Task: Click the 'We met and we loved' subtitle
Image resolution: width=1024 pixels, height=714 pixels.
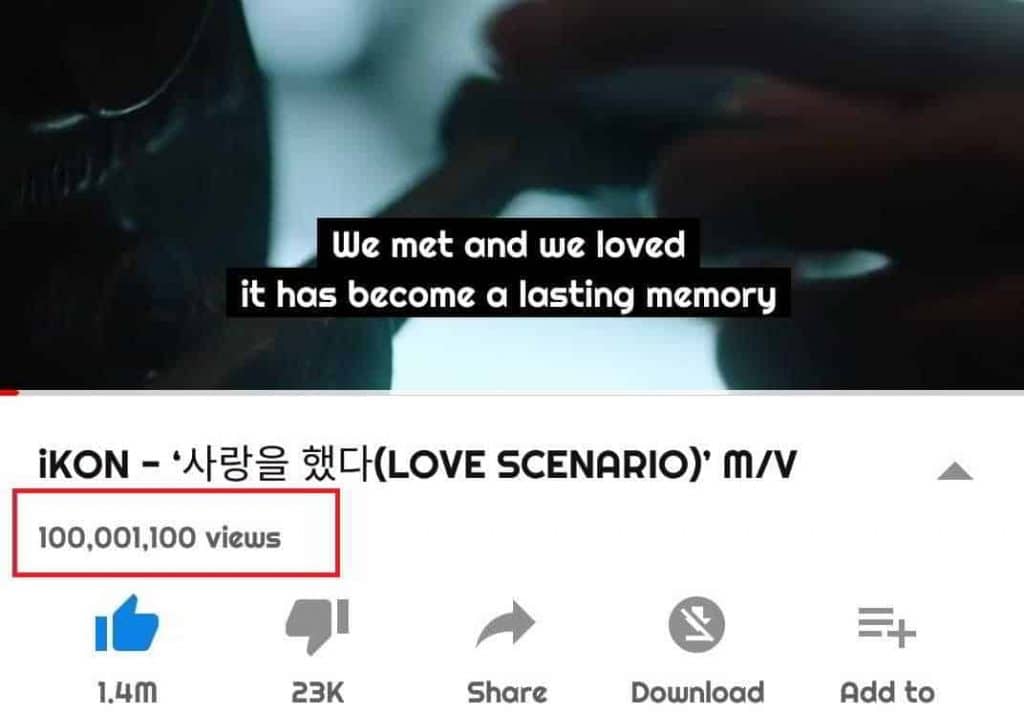Action: tap(508, 244)
